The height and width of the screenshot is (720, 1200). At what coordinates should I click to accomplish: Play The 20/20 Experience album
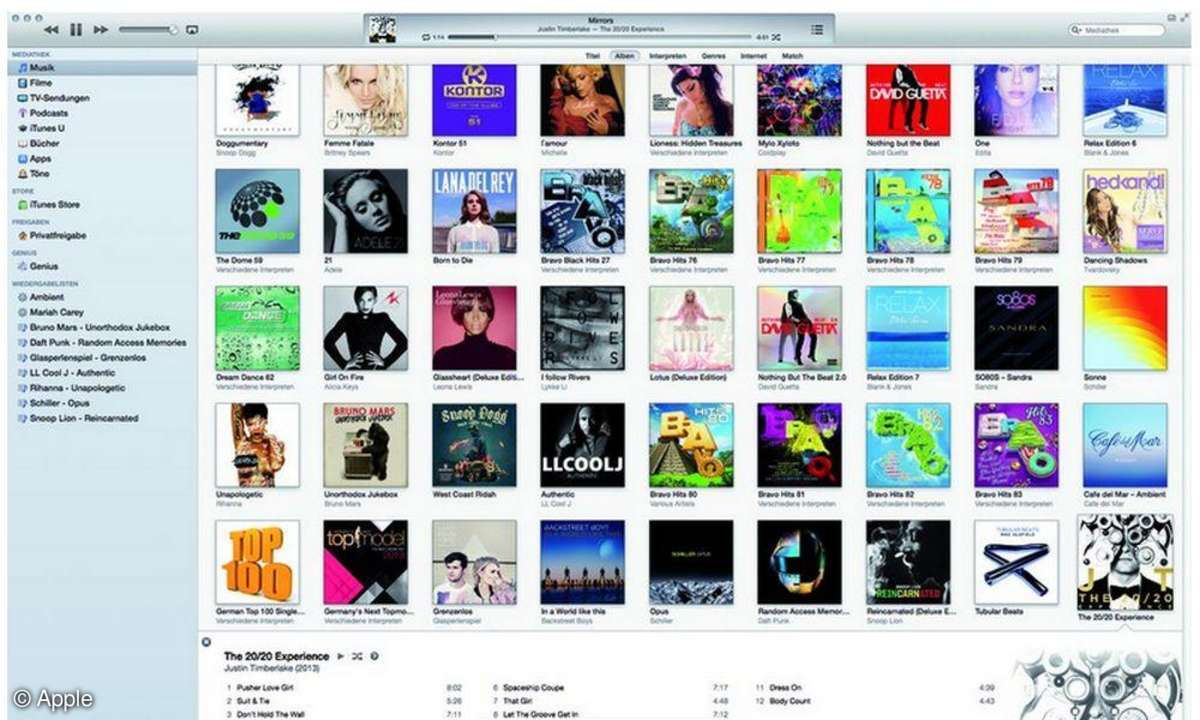tap(340, 656)
